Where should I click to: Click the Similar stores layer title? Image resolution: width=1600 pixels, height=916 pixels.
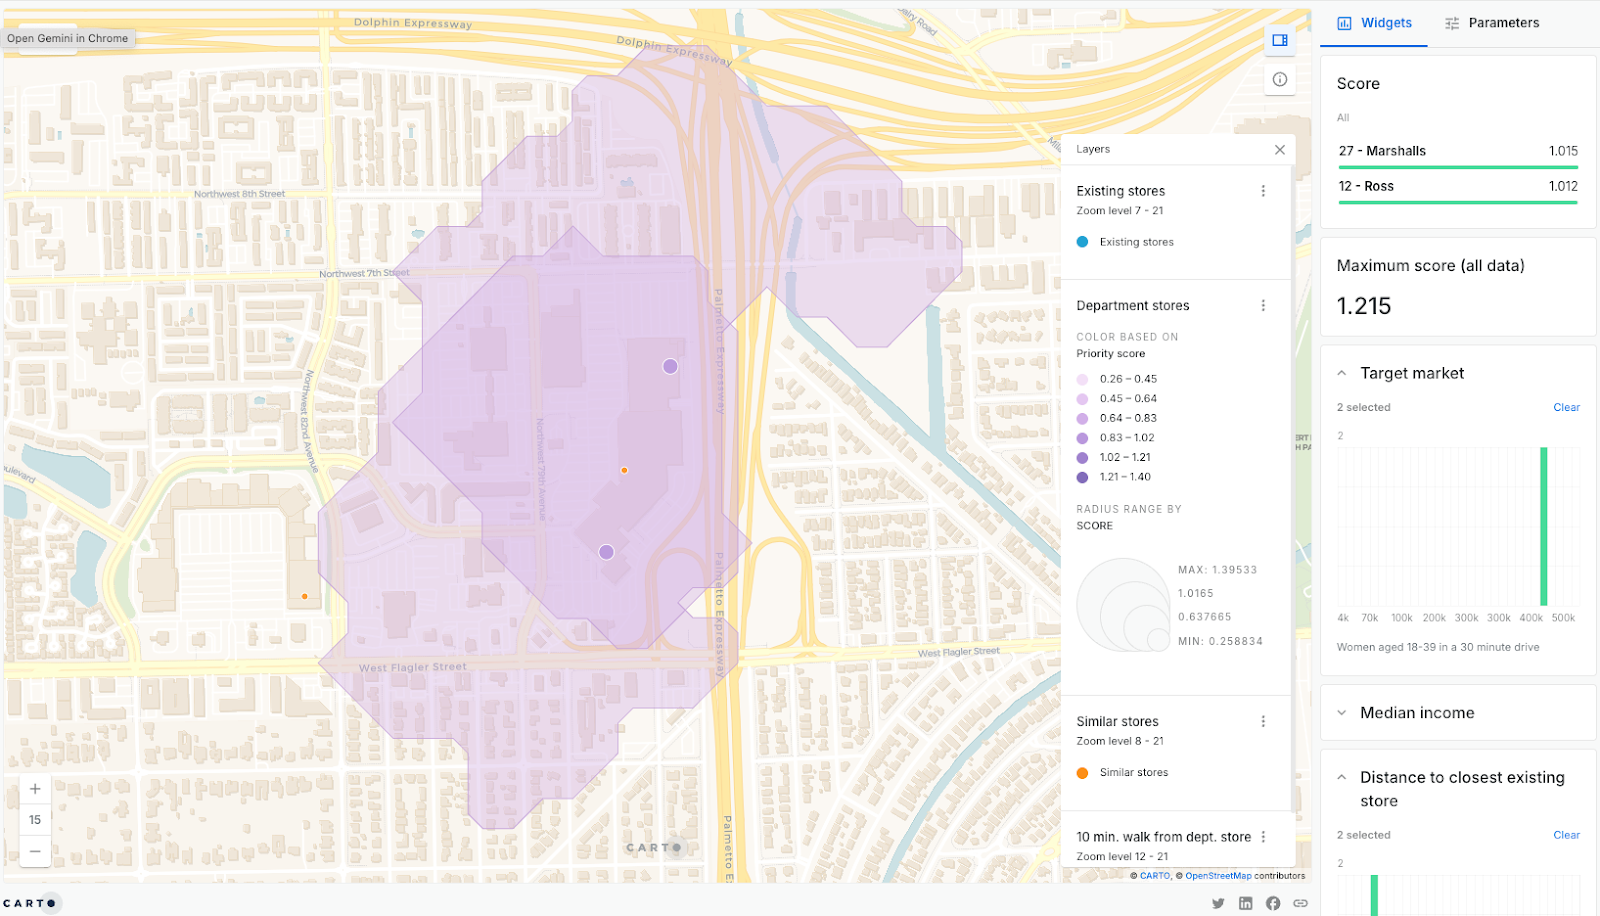(x=1118, y=722)
